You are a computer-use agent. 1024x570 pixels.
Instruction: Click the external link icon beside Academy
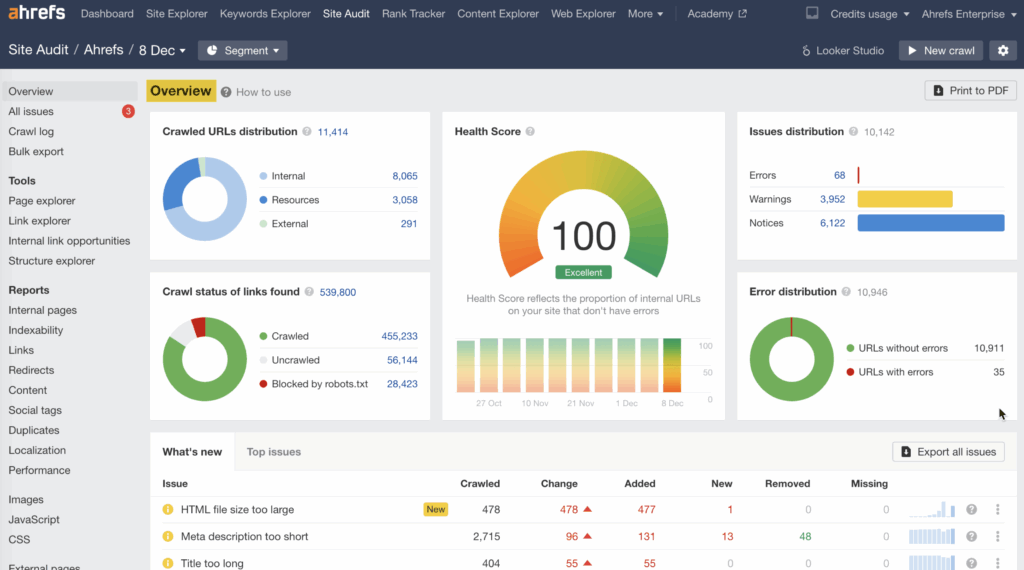click(x=743, y=13)
